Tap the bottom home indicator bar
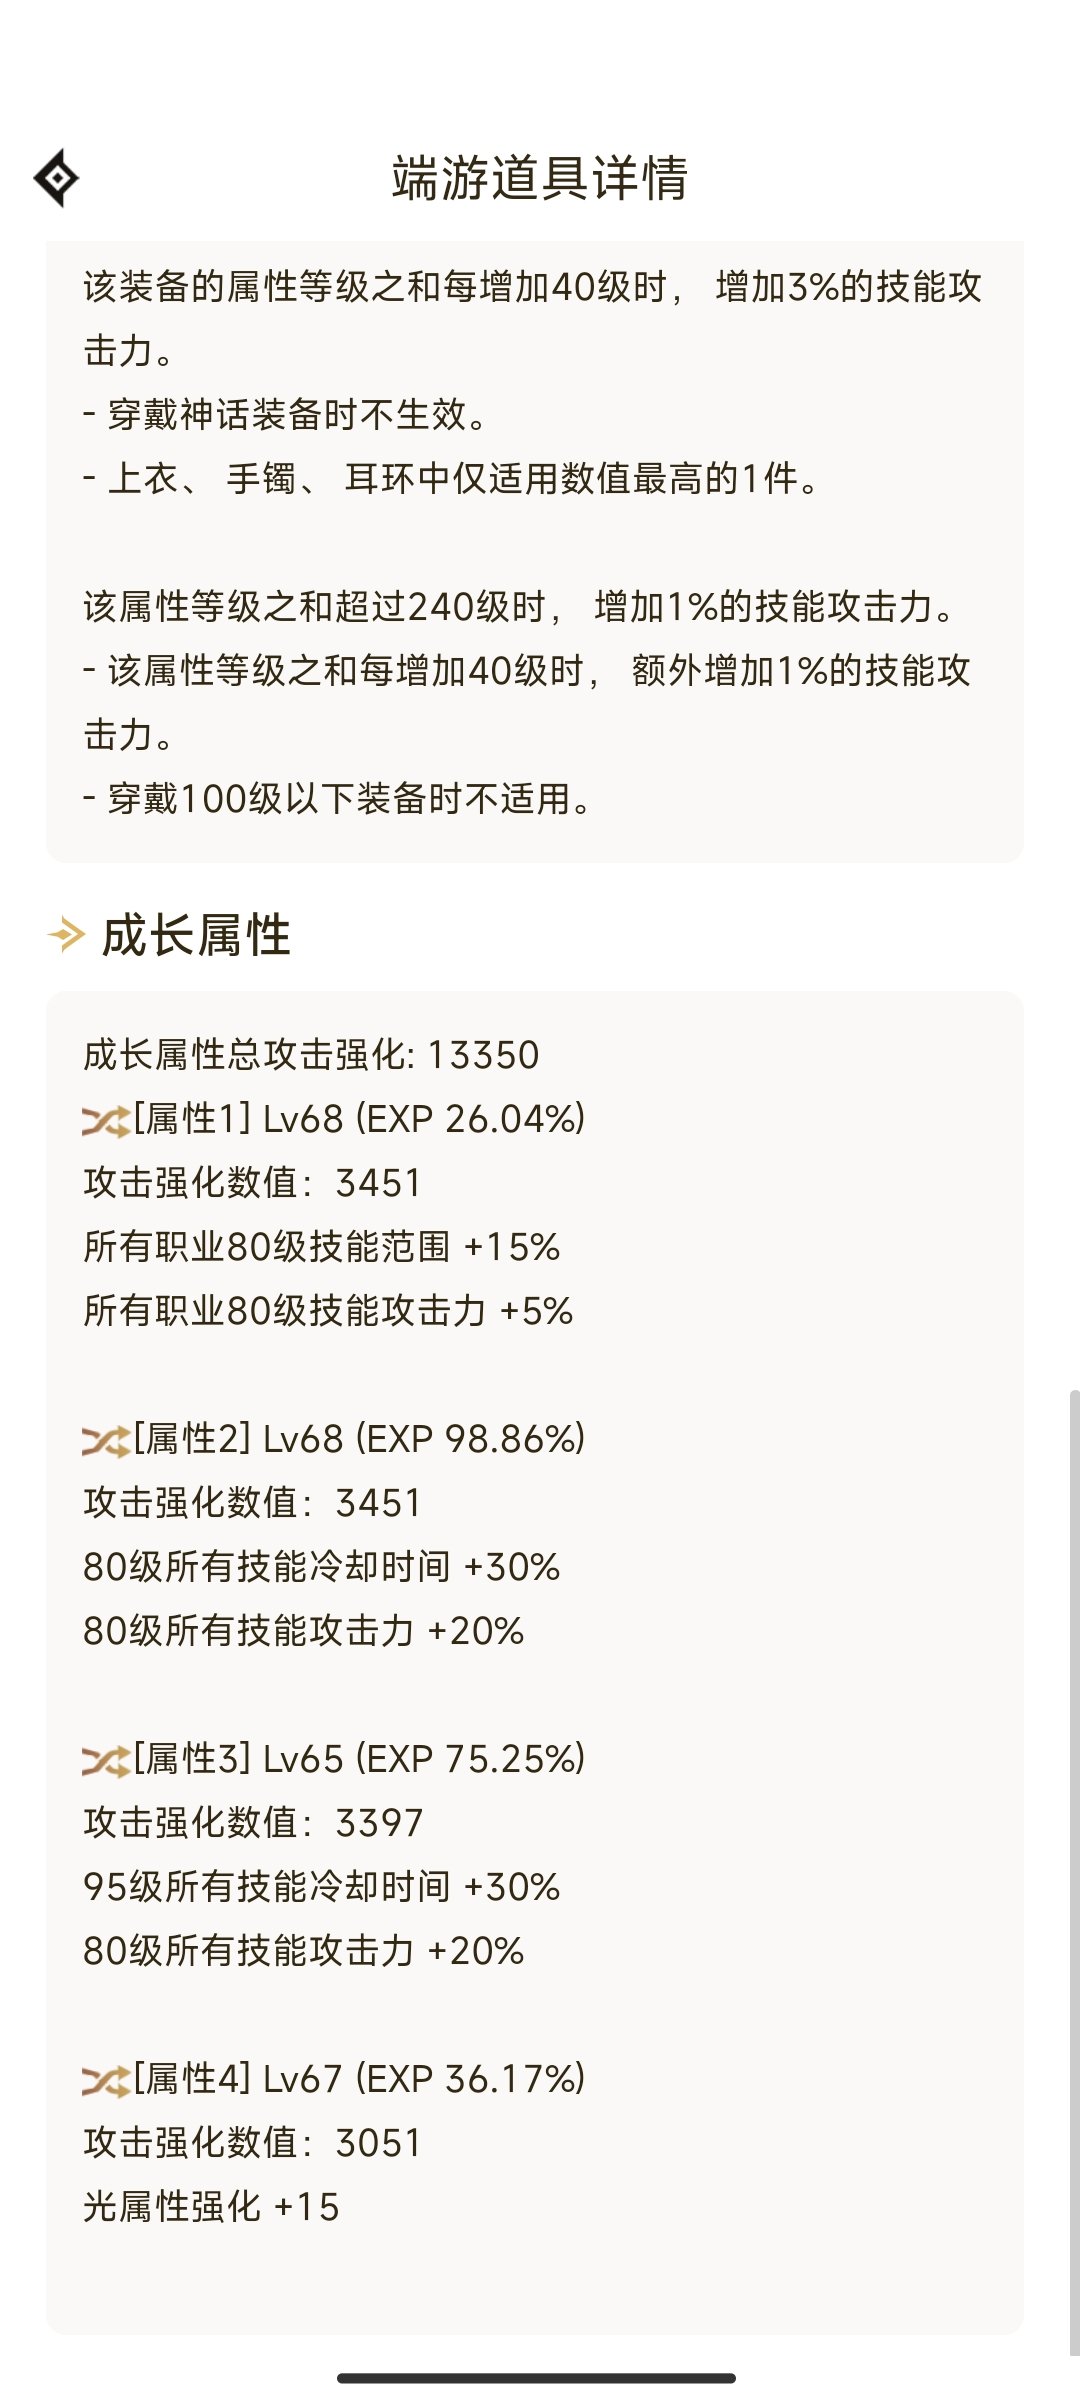 tap(536, 2378)
